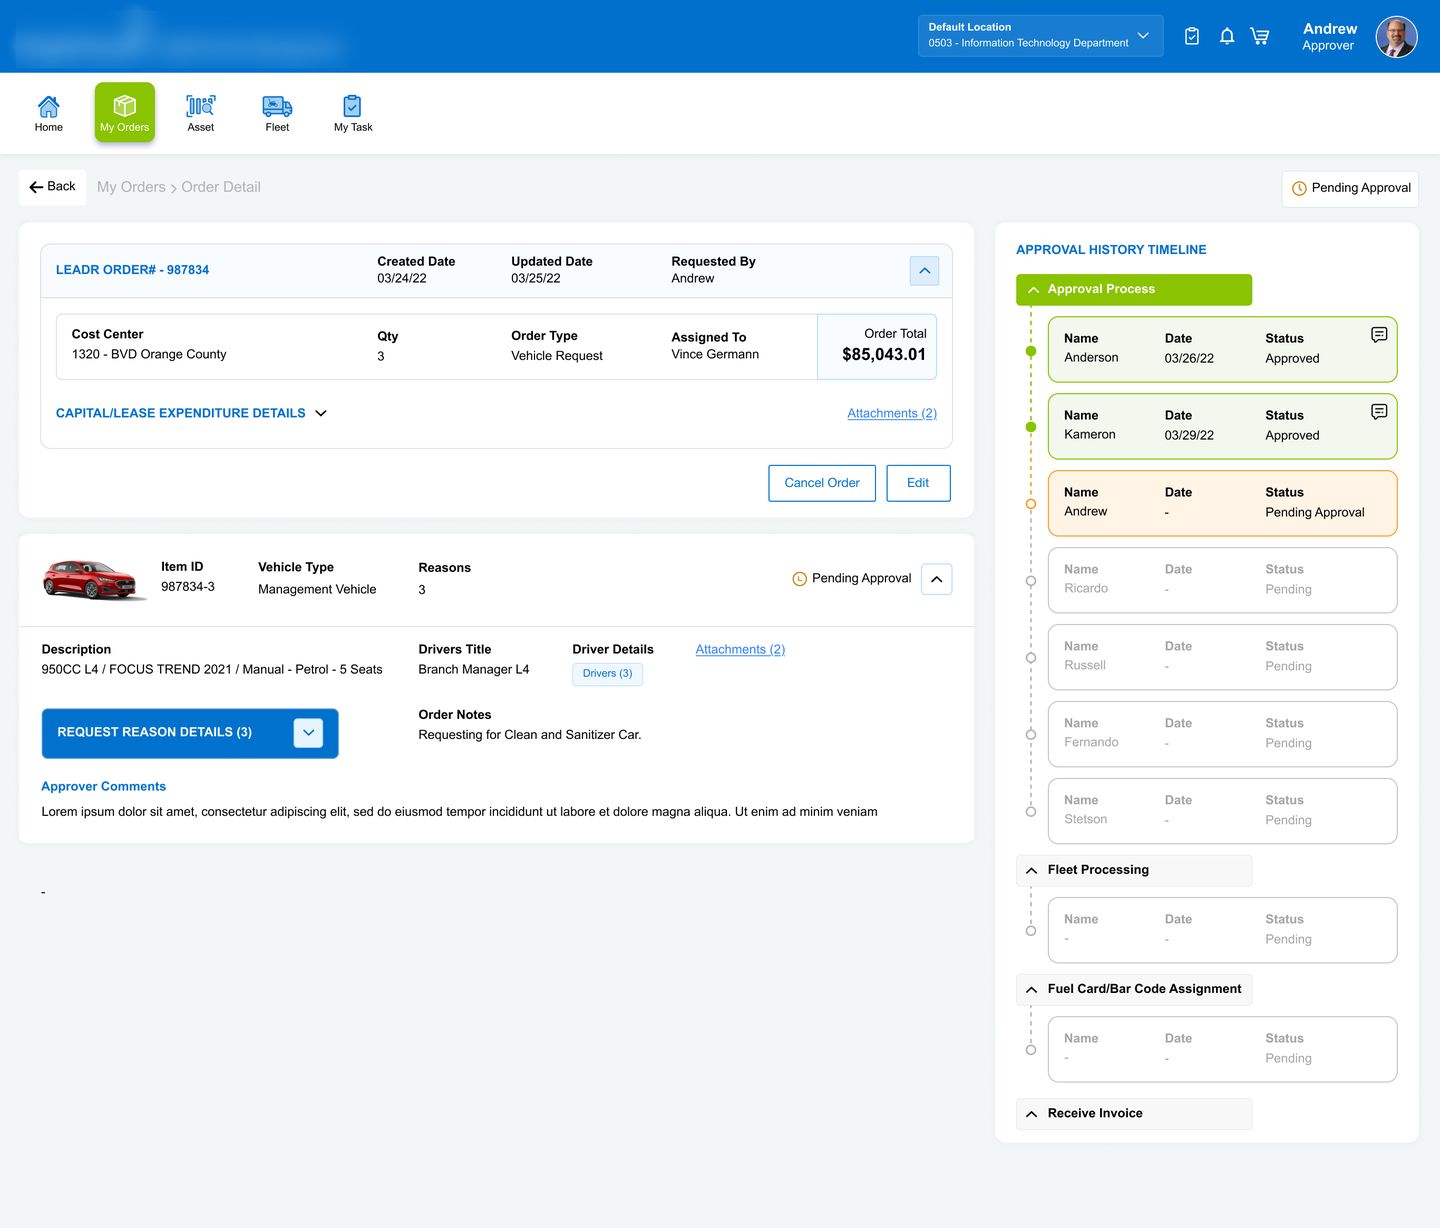Open the clipboard tasks icon in header
This screenshot has height=1228, width=1440.
point(1192,36)
